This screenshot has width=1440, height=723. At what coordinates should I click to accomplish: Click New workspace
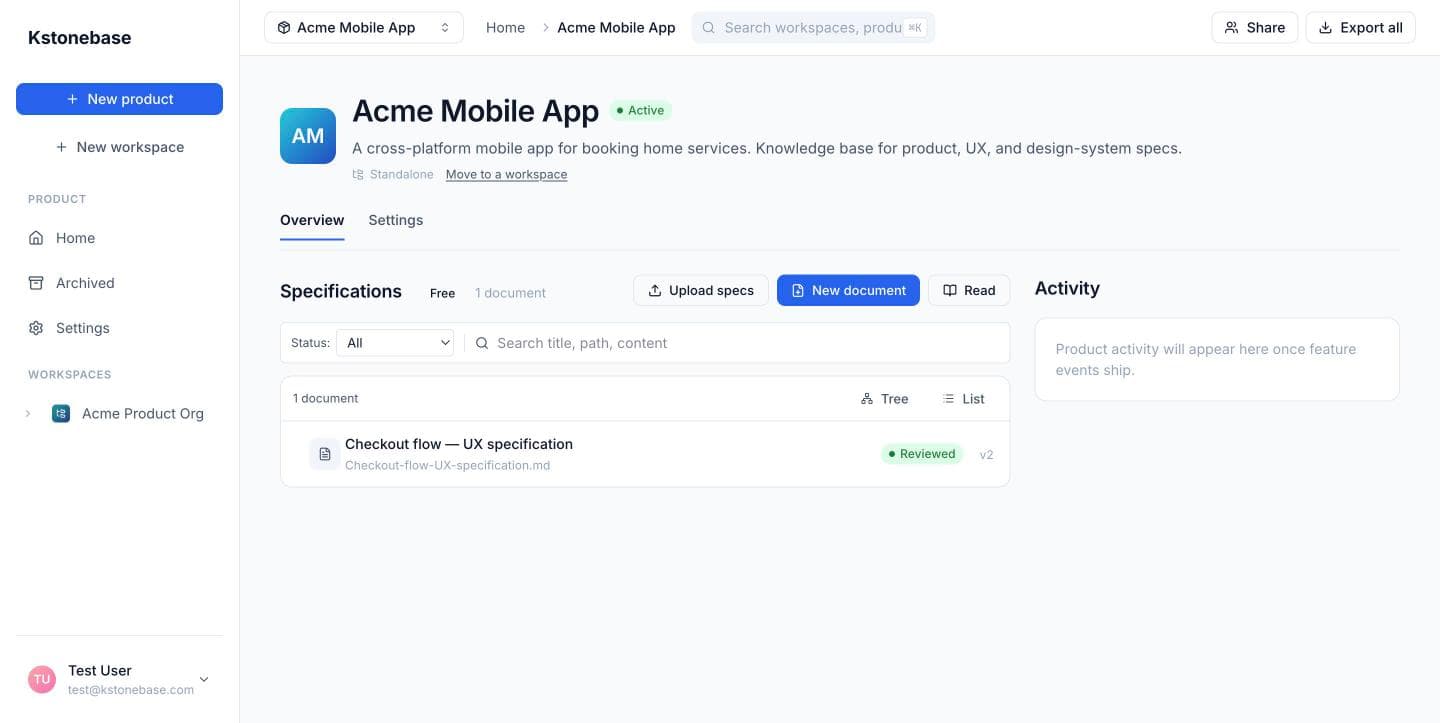click(x=119, y=147)
